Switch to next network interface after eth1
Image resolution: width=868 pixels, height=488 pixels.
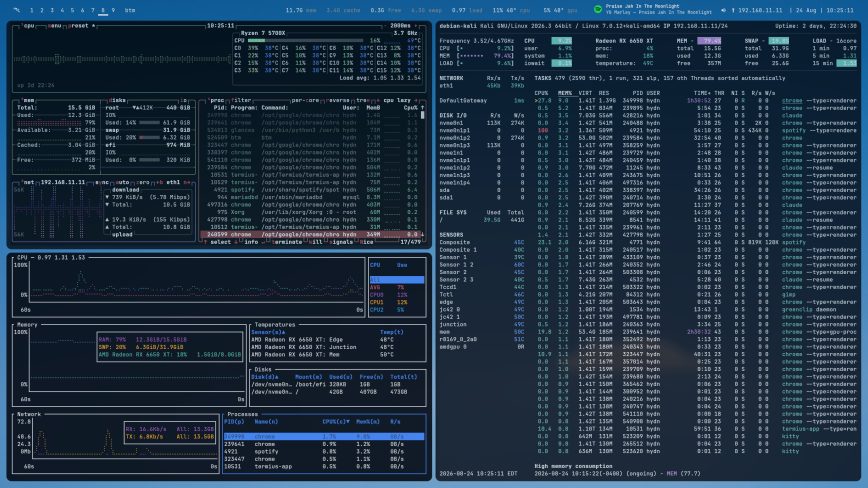187,182
